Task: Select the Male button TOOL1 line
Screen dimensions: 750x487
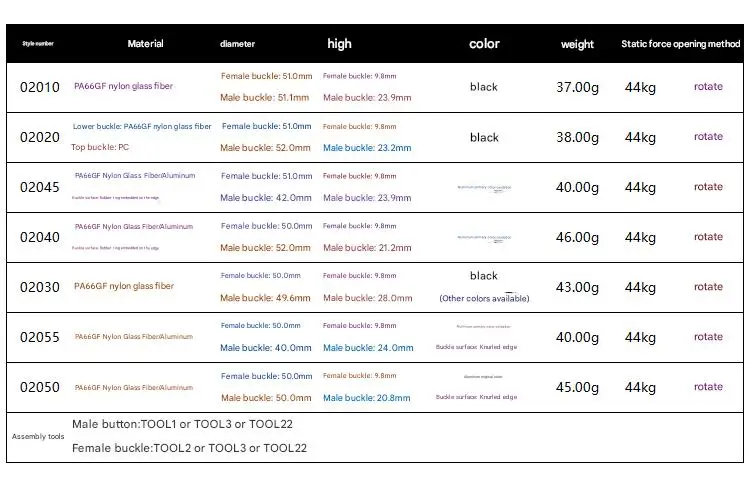Action: coord(182,424)
